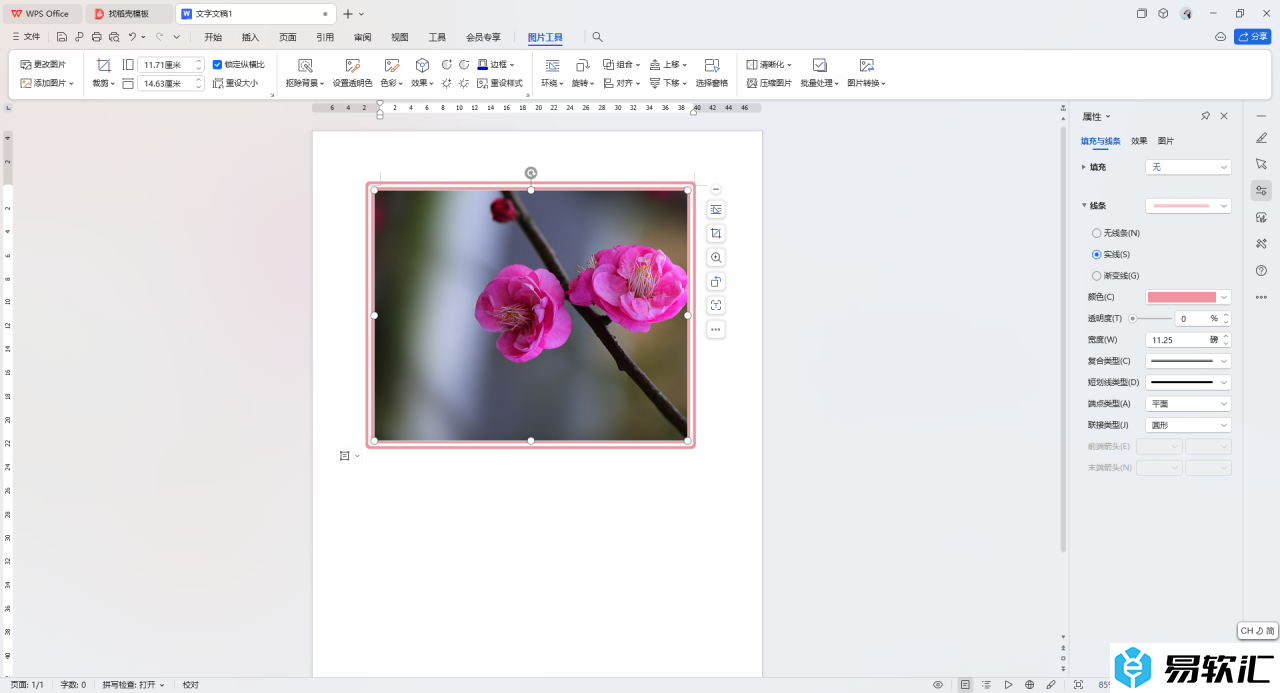Open the 端点类型(A) cap type dropdown
This screenshot has height=693, width=1280.
1188,403
